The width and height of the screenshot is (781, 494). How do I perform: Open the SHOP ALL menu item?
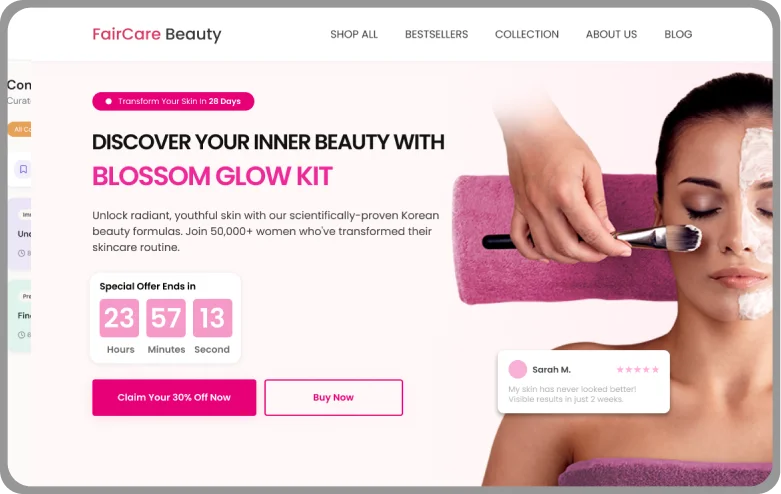tap(354, 34)
